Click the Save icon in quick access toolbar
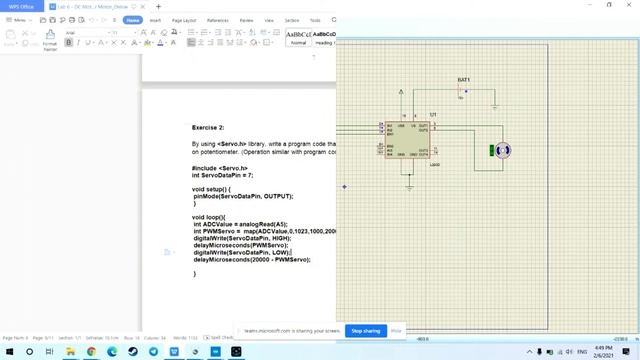The width and height of the screenshot is (640, 360). [53, 20]
